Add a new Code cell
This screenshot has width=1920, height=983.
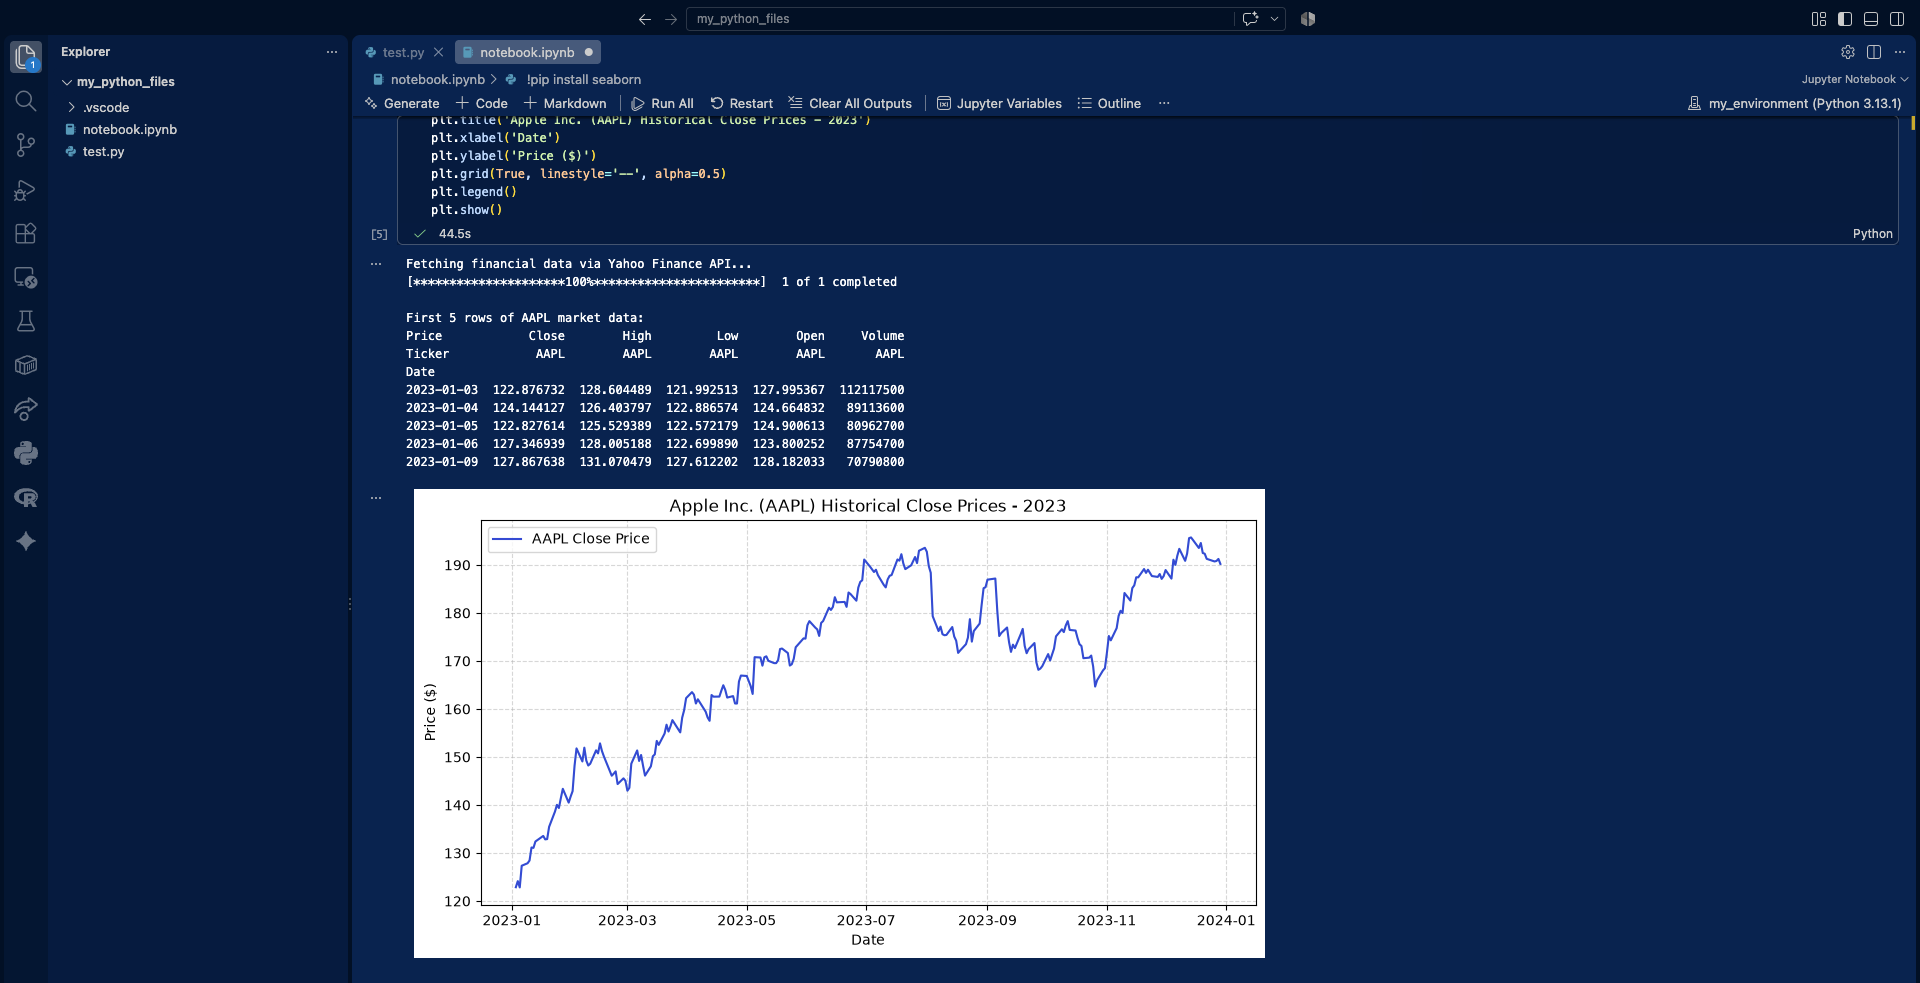482,103
